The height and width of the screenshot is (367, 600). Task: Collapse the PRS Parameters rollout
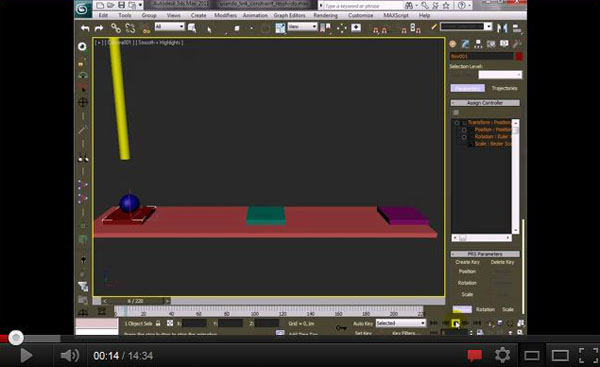[x=485, y=254]
